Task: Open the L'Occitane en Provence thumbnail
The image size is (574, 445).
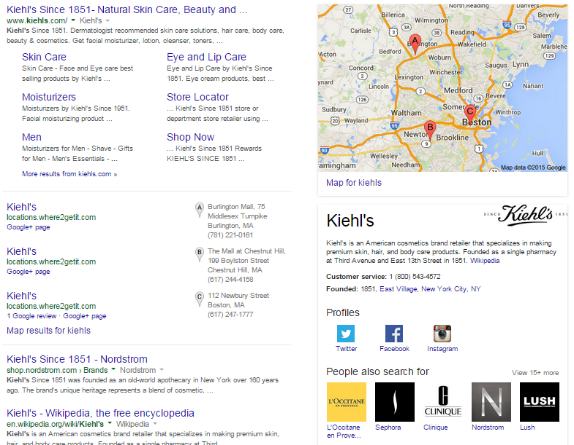Action: 346,402
